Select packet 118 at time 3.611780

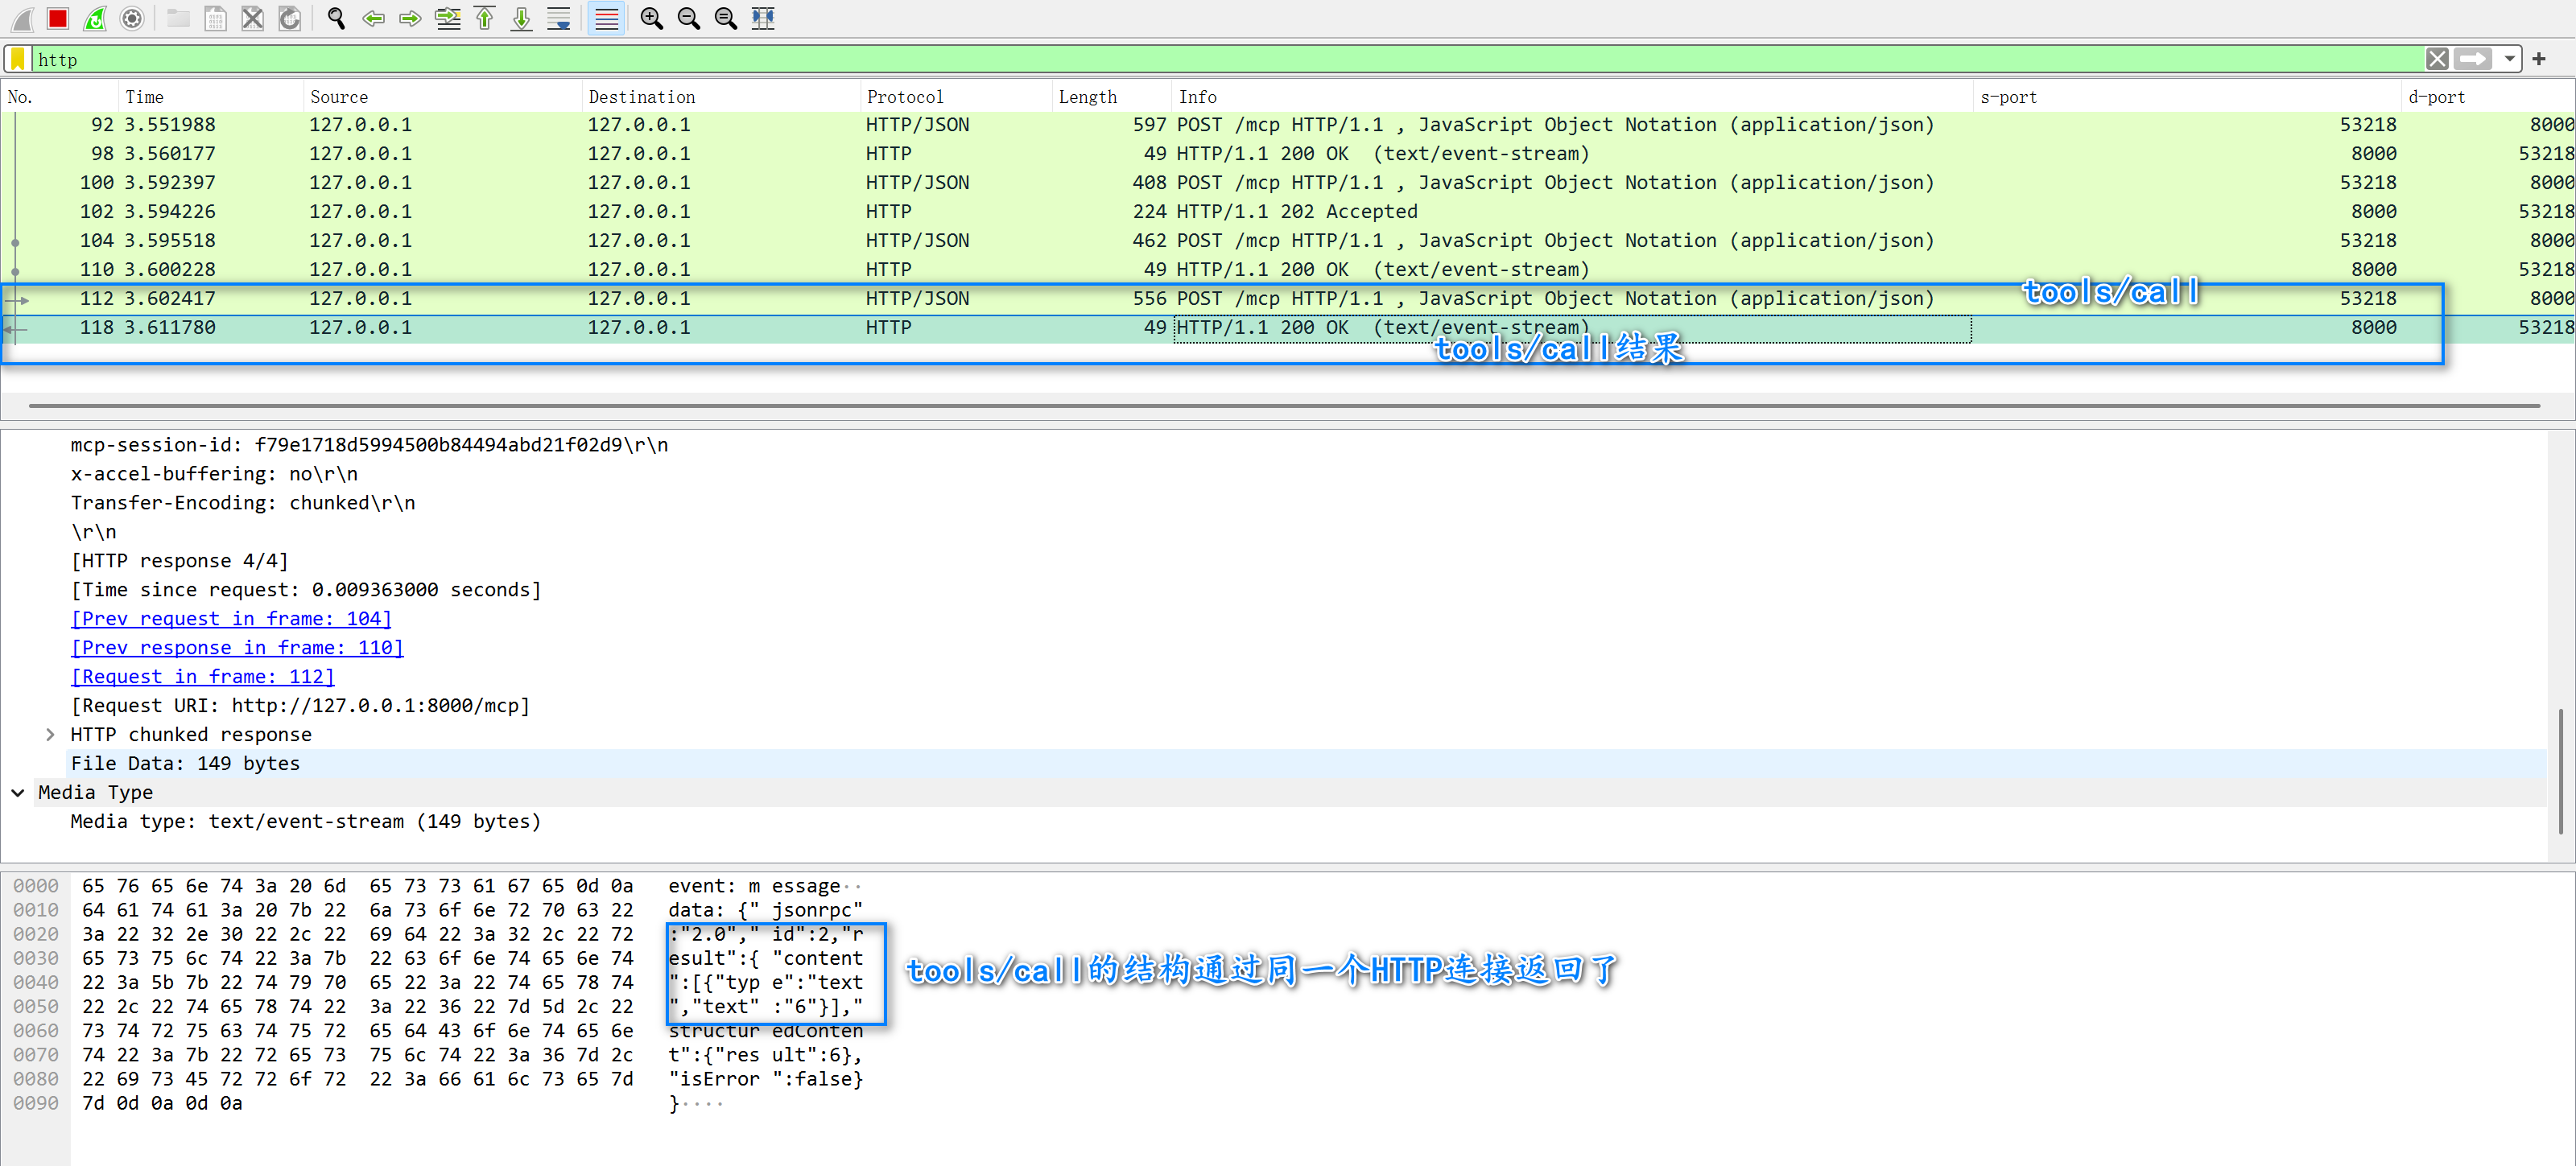pyautogui.click(x=1288, y=328)
